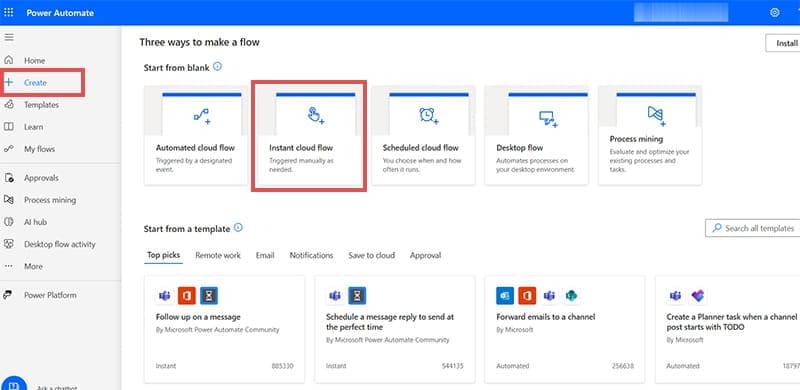This screenshot has height=390, width=800.
Task: Click the Desktop flow activity icon
Action: [9, 244]
